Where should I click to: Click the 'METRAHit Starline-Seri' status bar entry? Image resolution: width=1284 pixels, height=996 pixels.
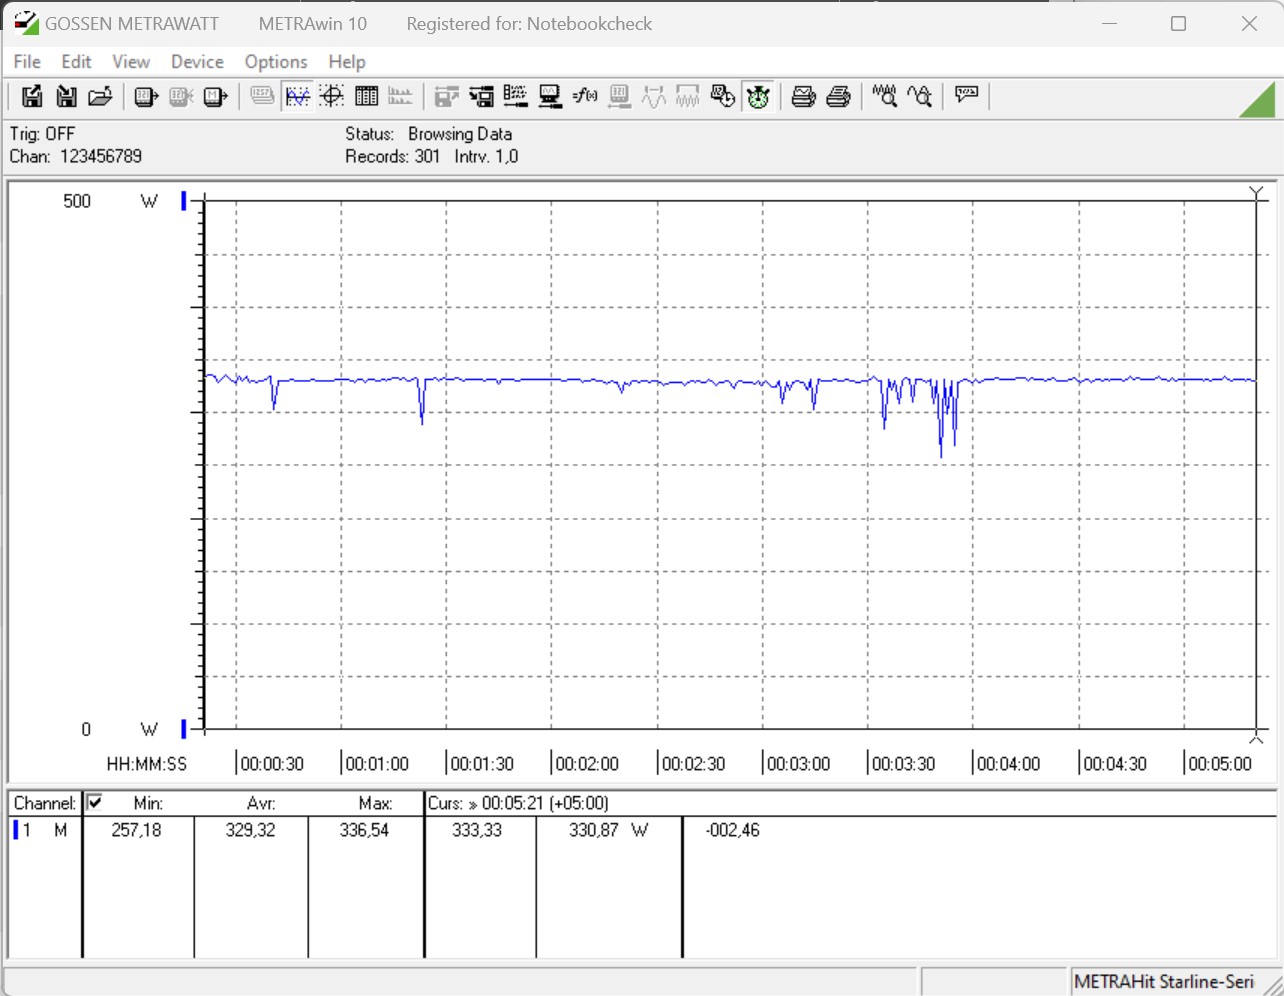tap(1164, 982)
